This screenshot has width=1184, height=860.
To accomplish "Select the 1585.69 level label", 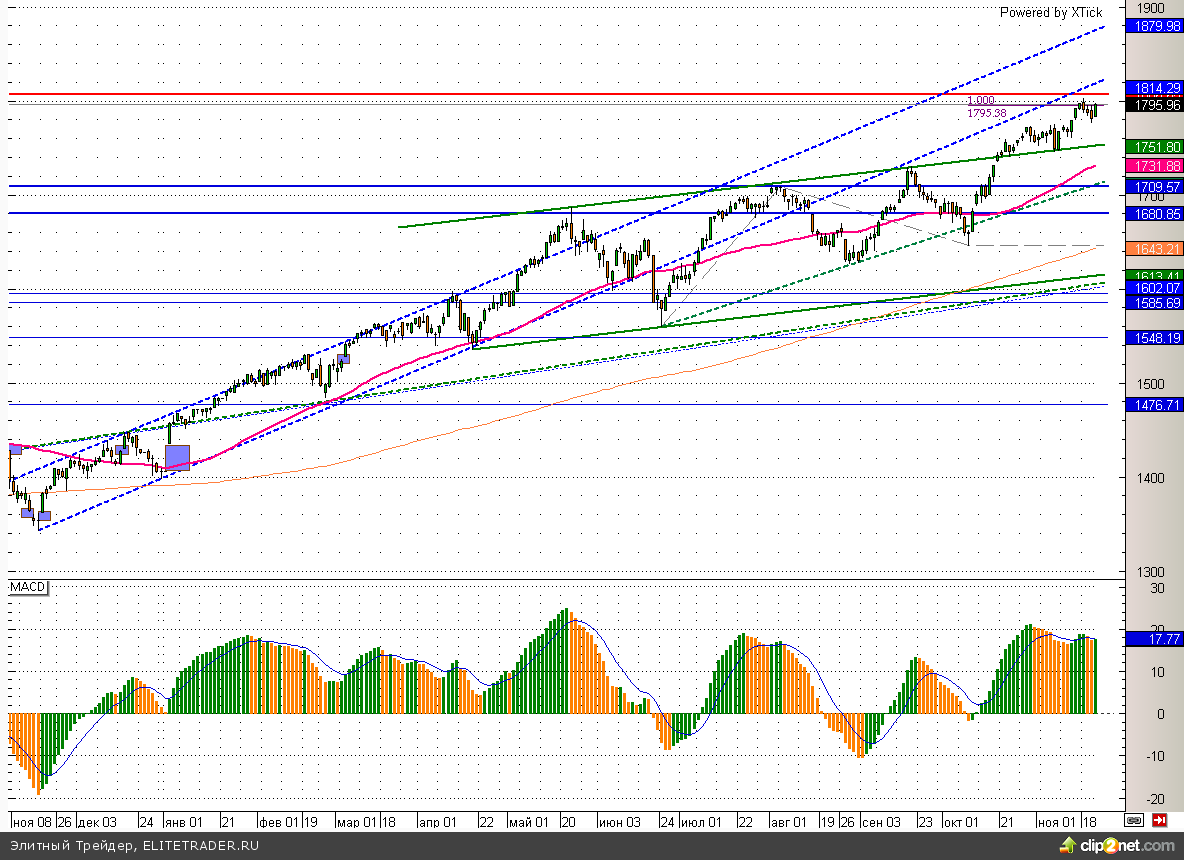I will [1154, 303].
